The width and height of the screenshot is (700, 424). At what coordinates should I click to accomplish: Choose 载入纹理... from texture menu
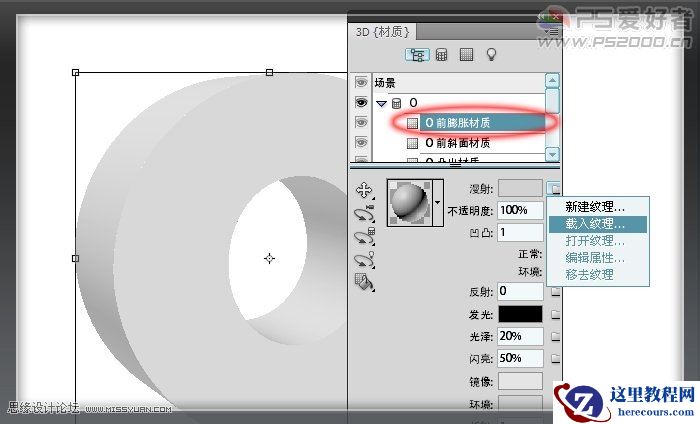[597, 224]
